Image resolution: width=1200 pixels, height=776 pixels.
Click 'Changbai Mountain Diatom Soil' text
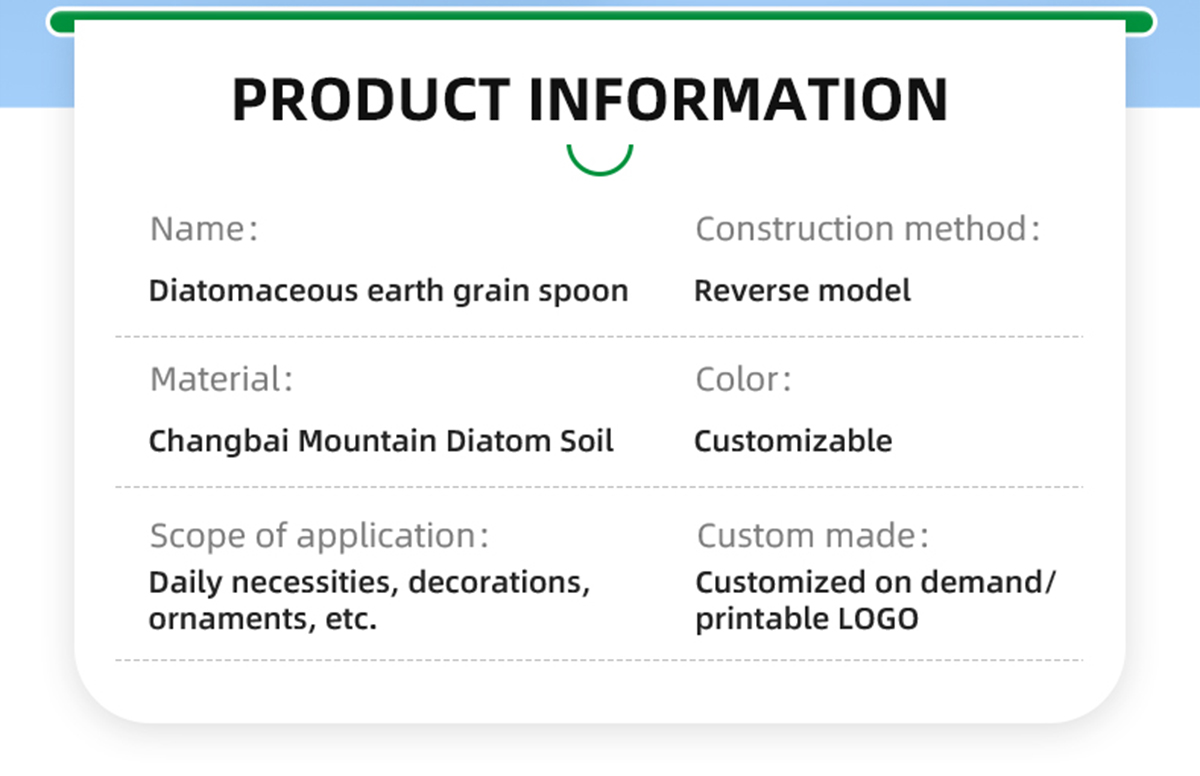click(x=381, y=441)
